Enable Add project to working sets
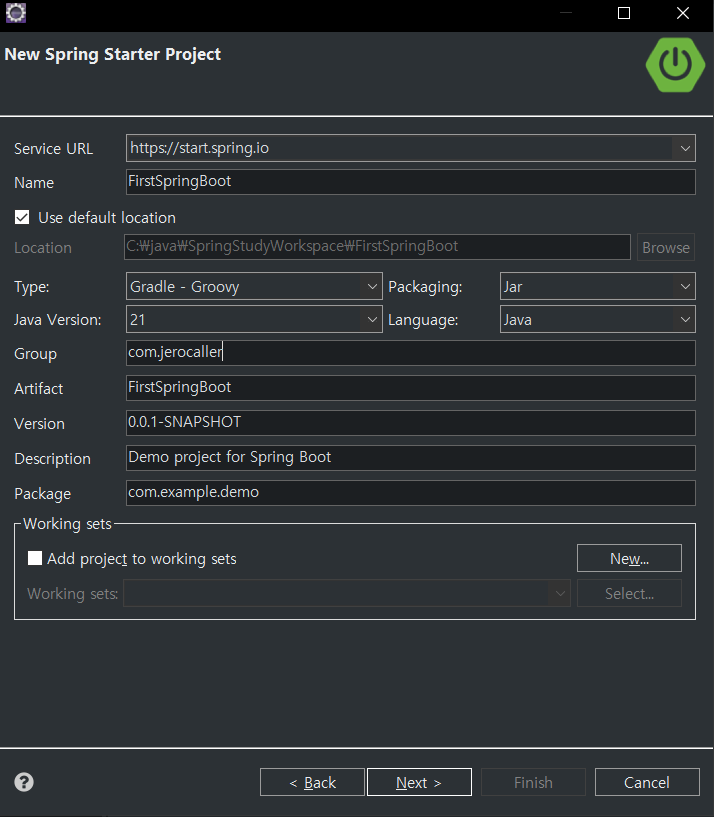The width and height of the screenshot is (714, 817). tap(35, 559)
